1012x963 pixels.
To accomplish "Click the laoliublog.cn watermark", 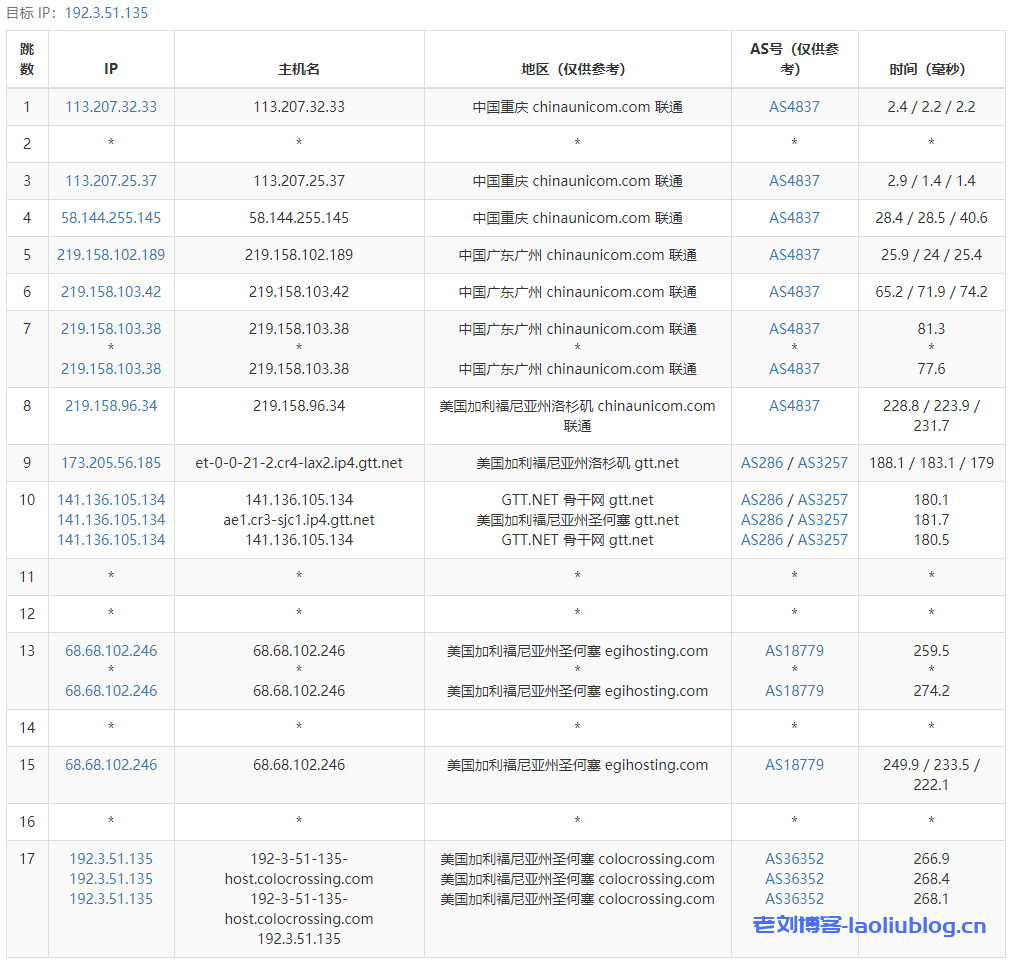I will click(x=869, y=926).
